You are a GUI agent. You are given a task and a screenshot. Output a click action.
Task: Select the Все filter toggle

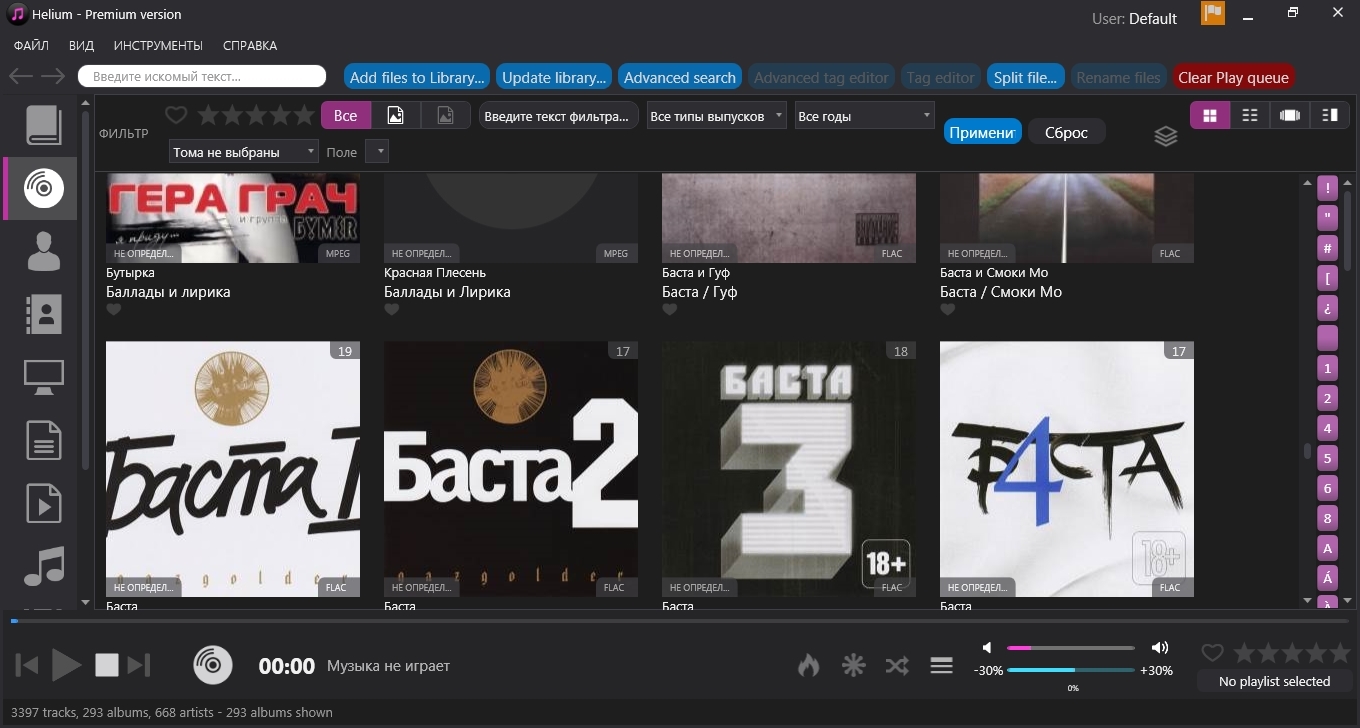[x=346, y=115]
